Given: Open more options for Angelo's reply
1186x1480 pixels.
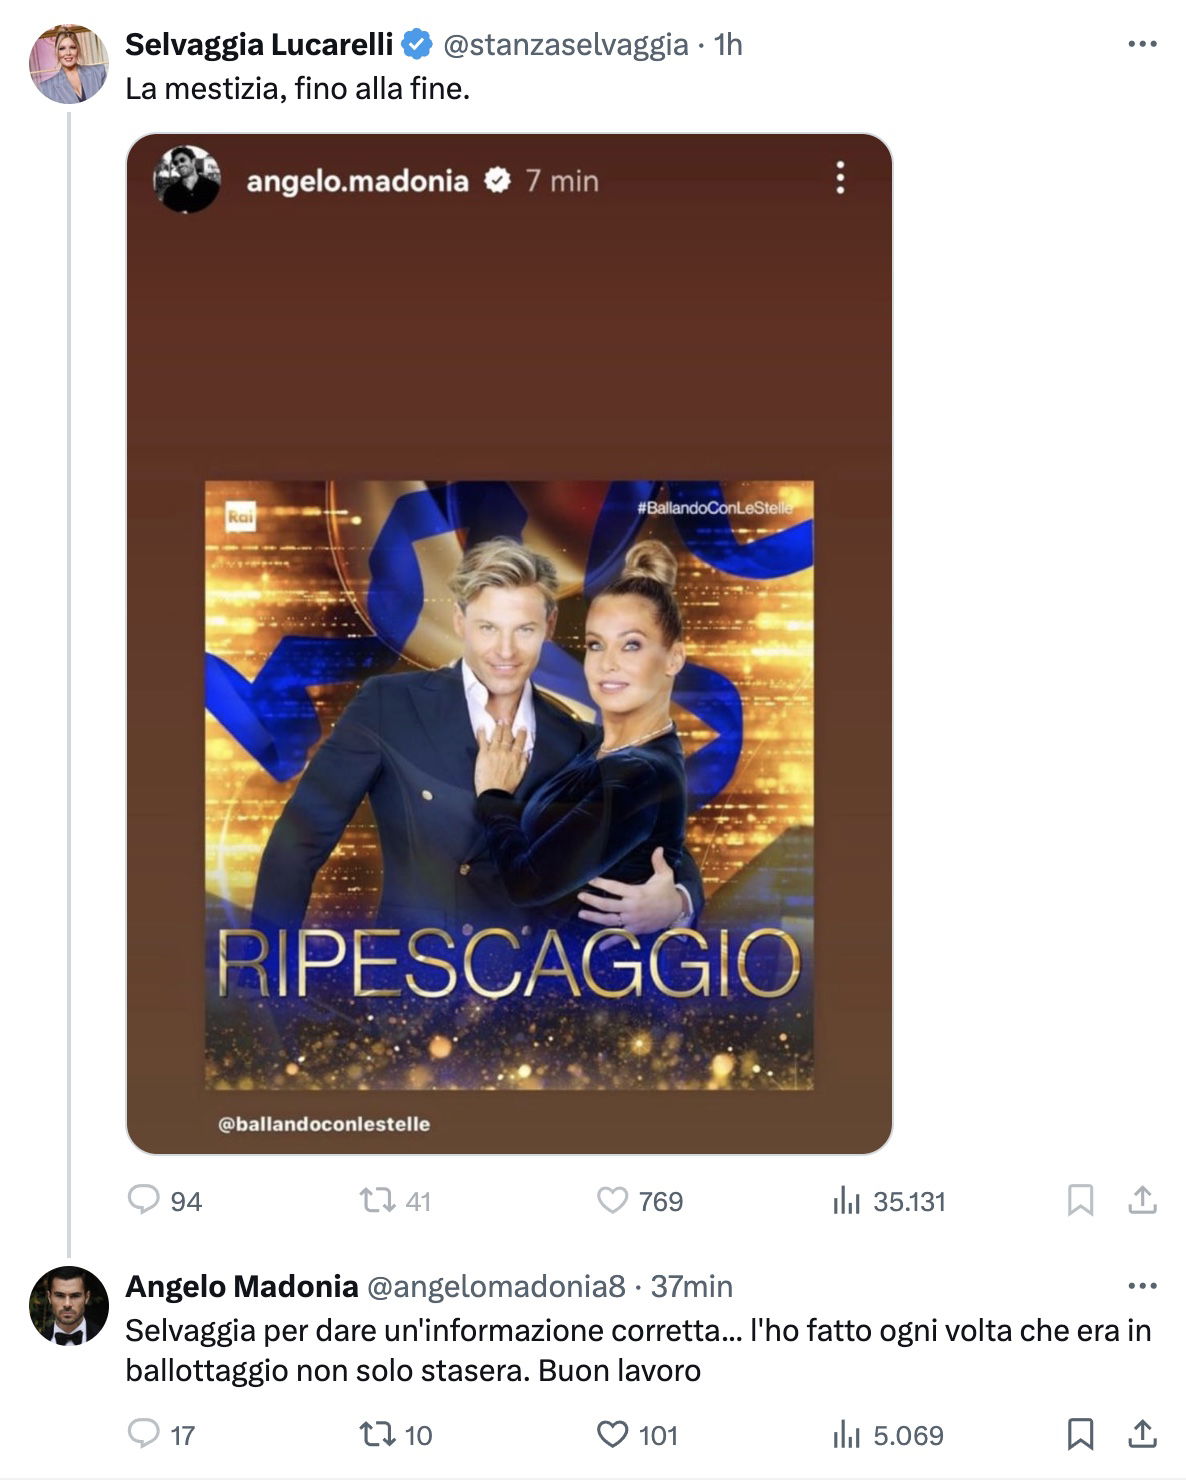Looking at the screenshot, I should click(x=1142, y=1286).
